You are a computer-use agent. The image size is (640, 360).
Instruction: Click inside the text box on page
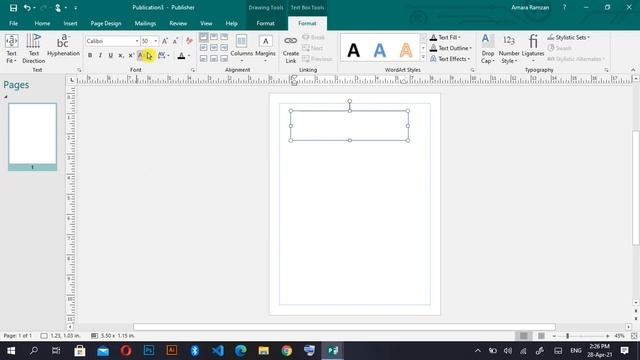[x=349, y=126]
